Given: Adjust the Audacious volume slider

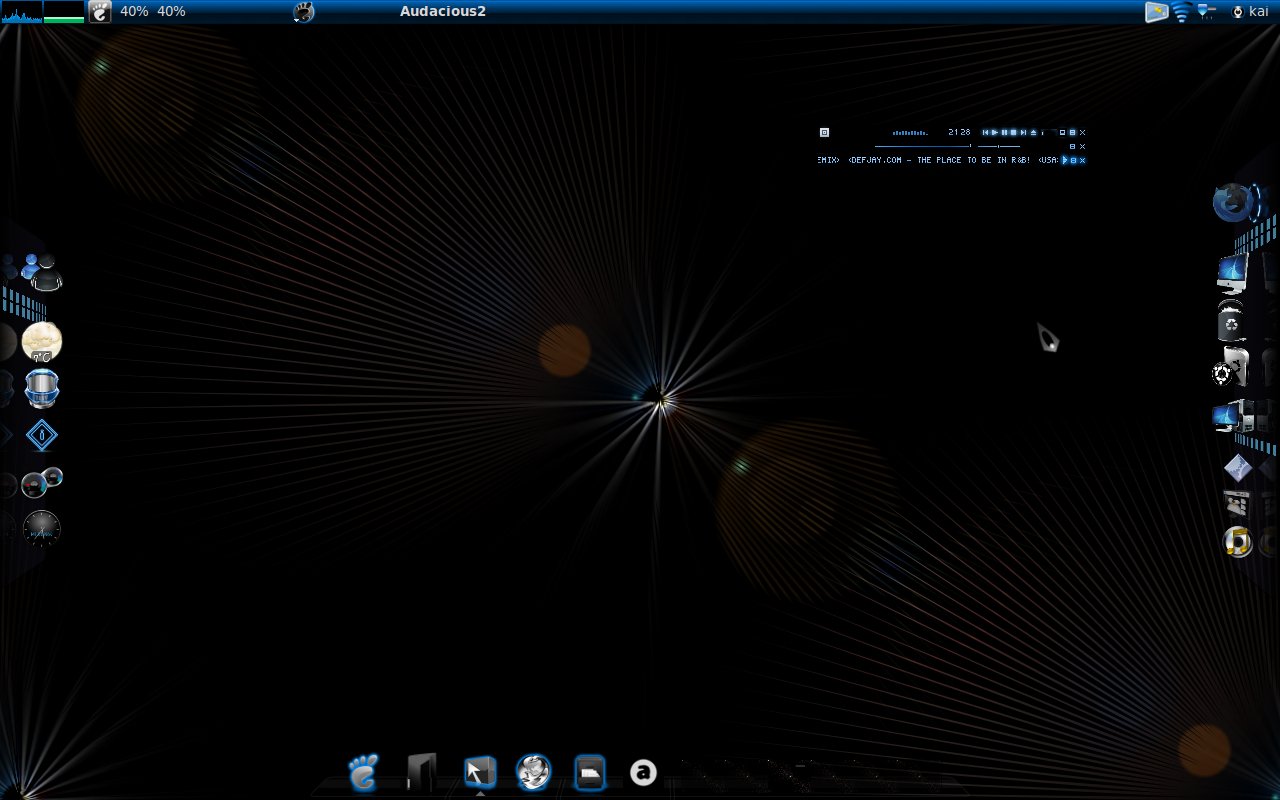Looking at the screenshot, I should [x=999, y=146].
